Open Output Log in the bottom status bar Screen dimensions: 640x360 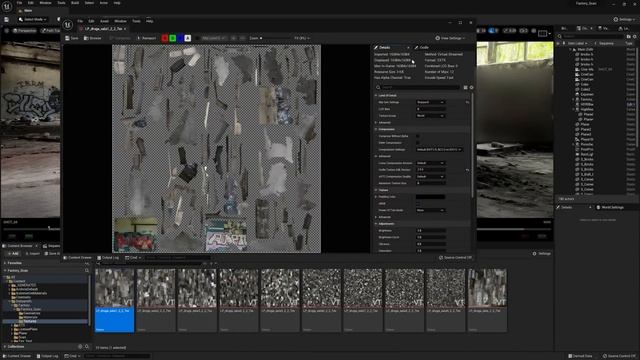pos(48,356)
